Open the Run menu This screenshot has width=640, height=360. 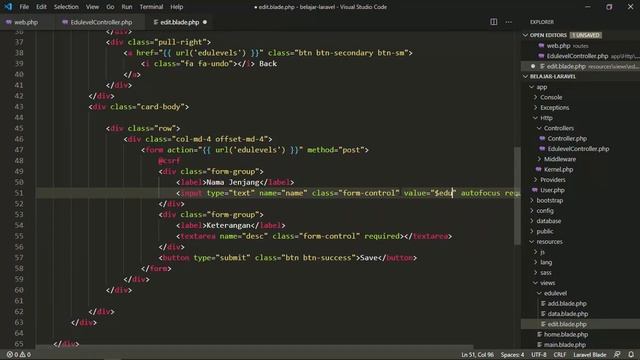tap(127, 7)
